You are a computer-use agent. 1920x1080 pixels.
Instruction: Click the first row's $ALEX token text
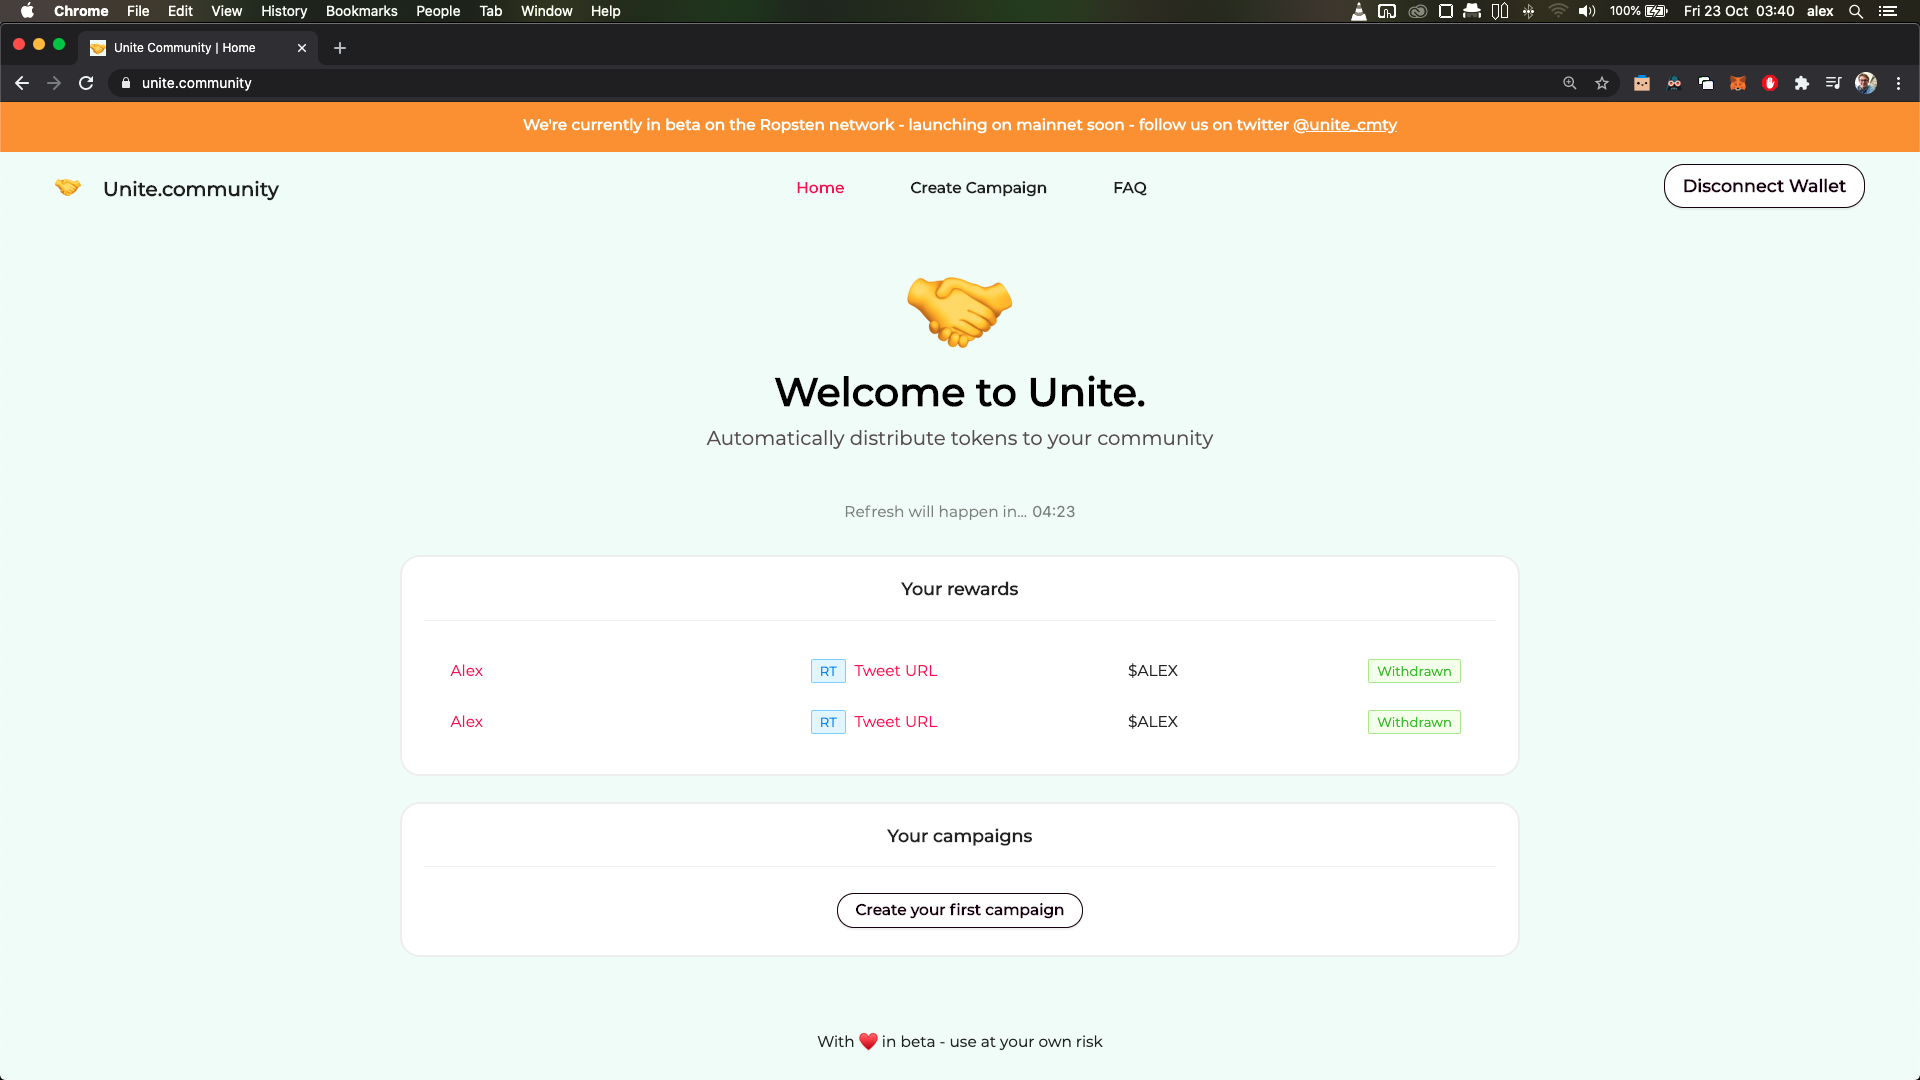[1153, 671]
